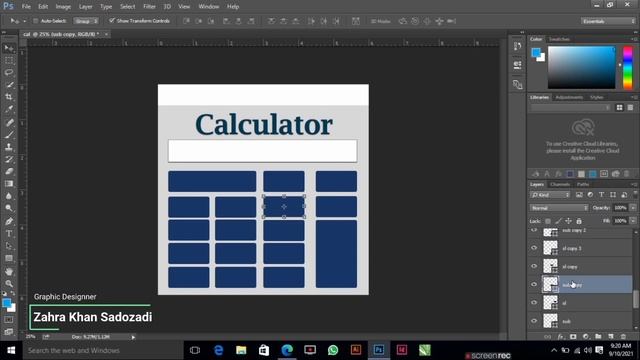Open the Normal blend mode dropdown
This screenshot has height=360, width=640.
click(559, 208)
